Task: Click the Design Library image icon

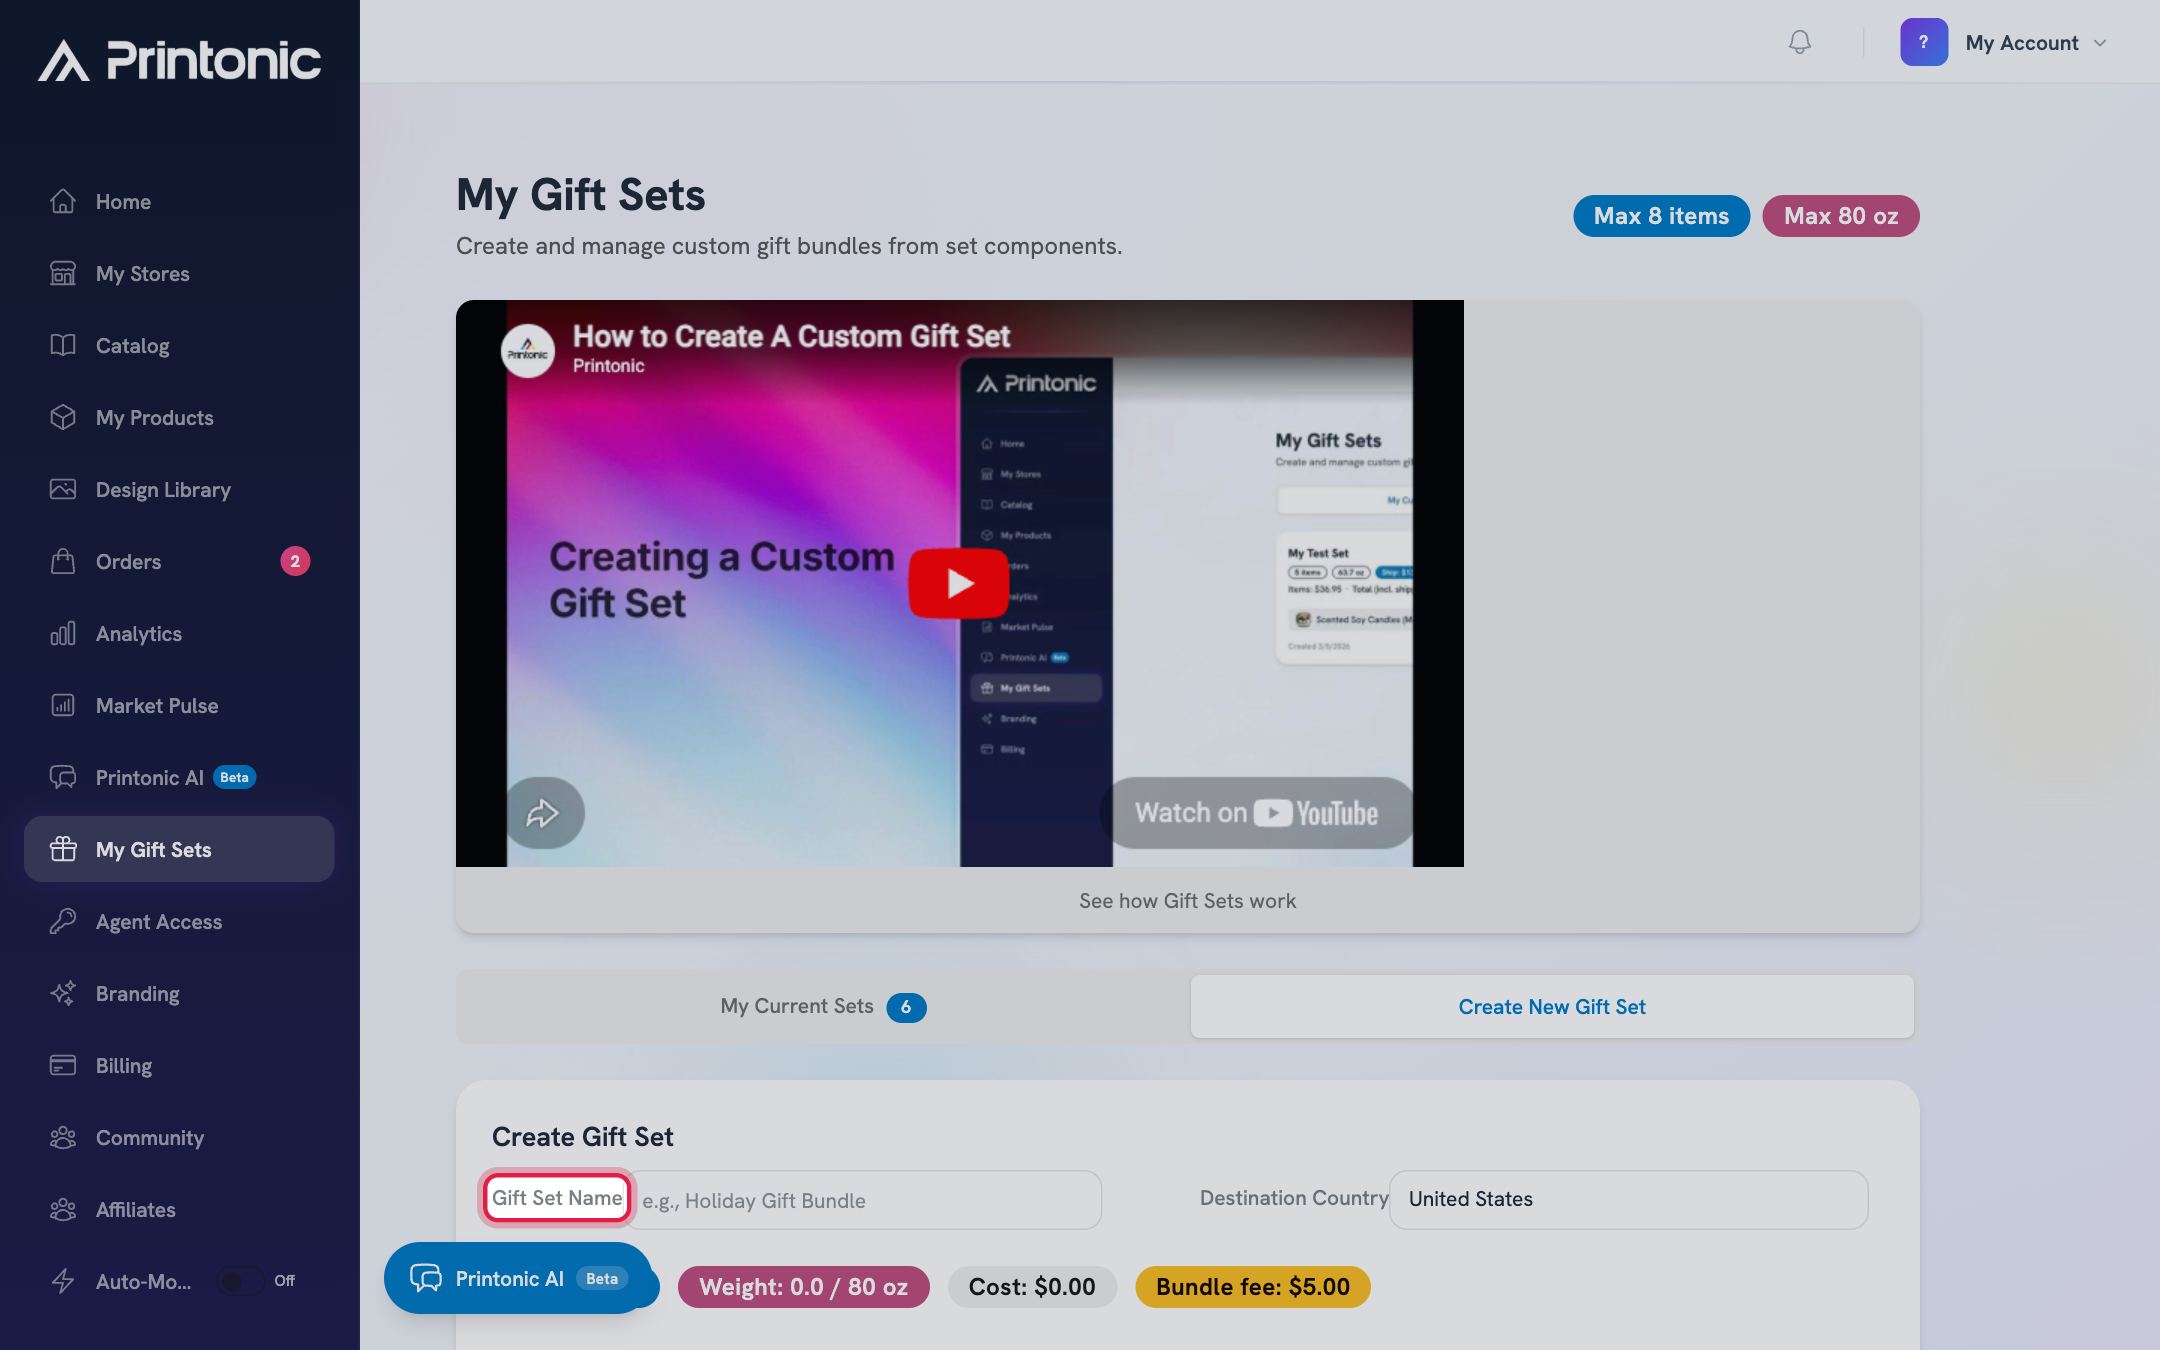Action: point(63,489)
